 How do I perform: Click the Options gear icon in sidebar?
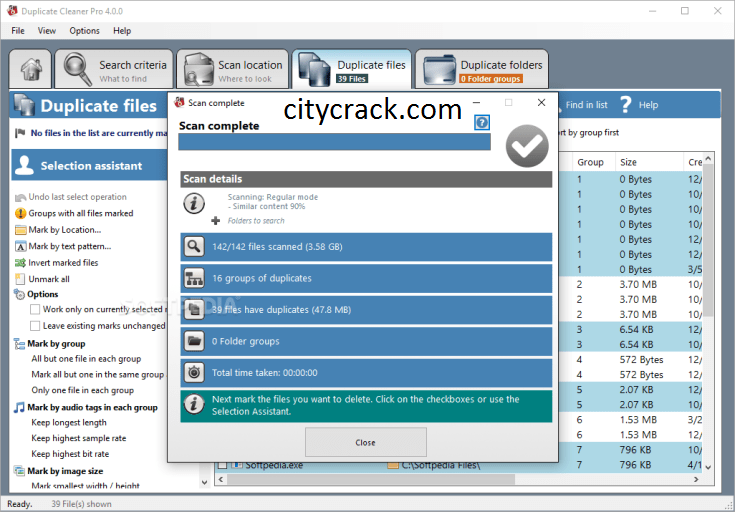click(19, 294)
